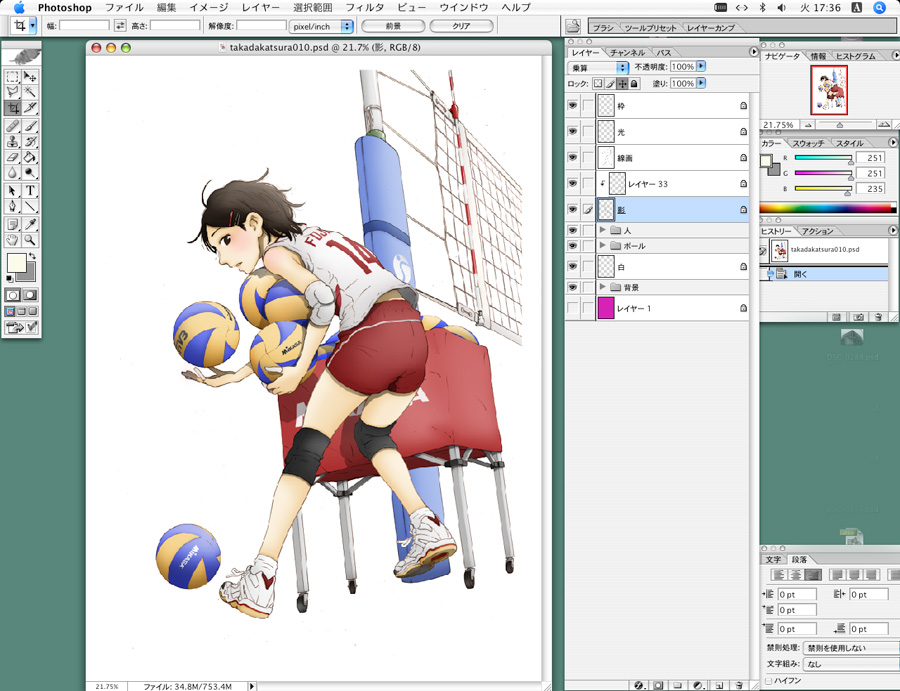This screenshot has height=691, width=900.
Task: Hide the ボール layer group
Action: coord(572,246)
